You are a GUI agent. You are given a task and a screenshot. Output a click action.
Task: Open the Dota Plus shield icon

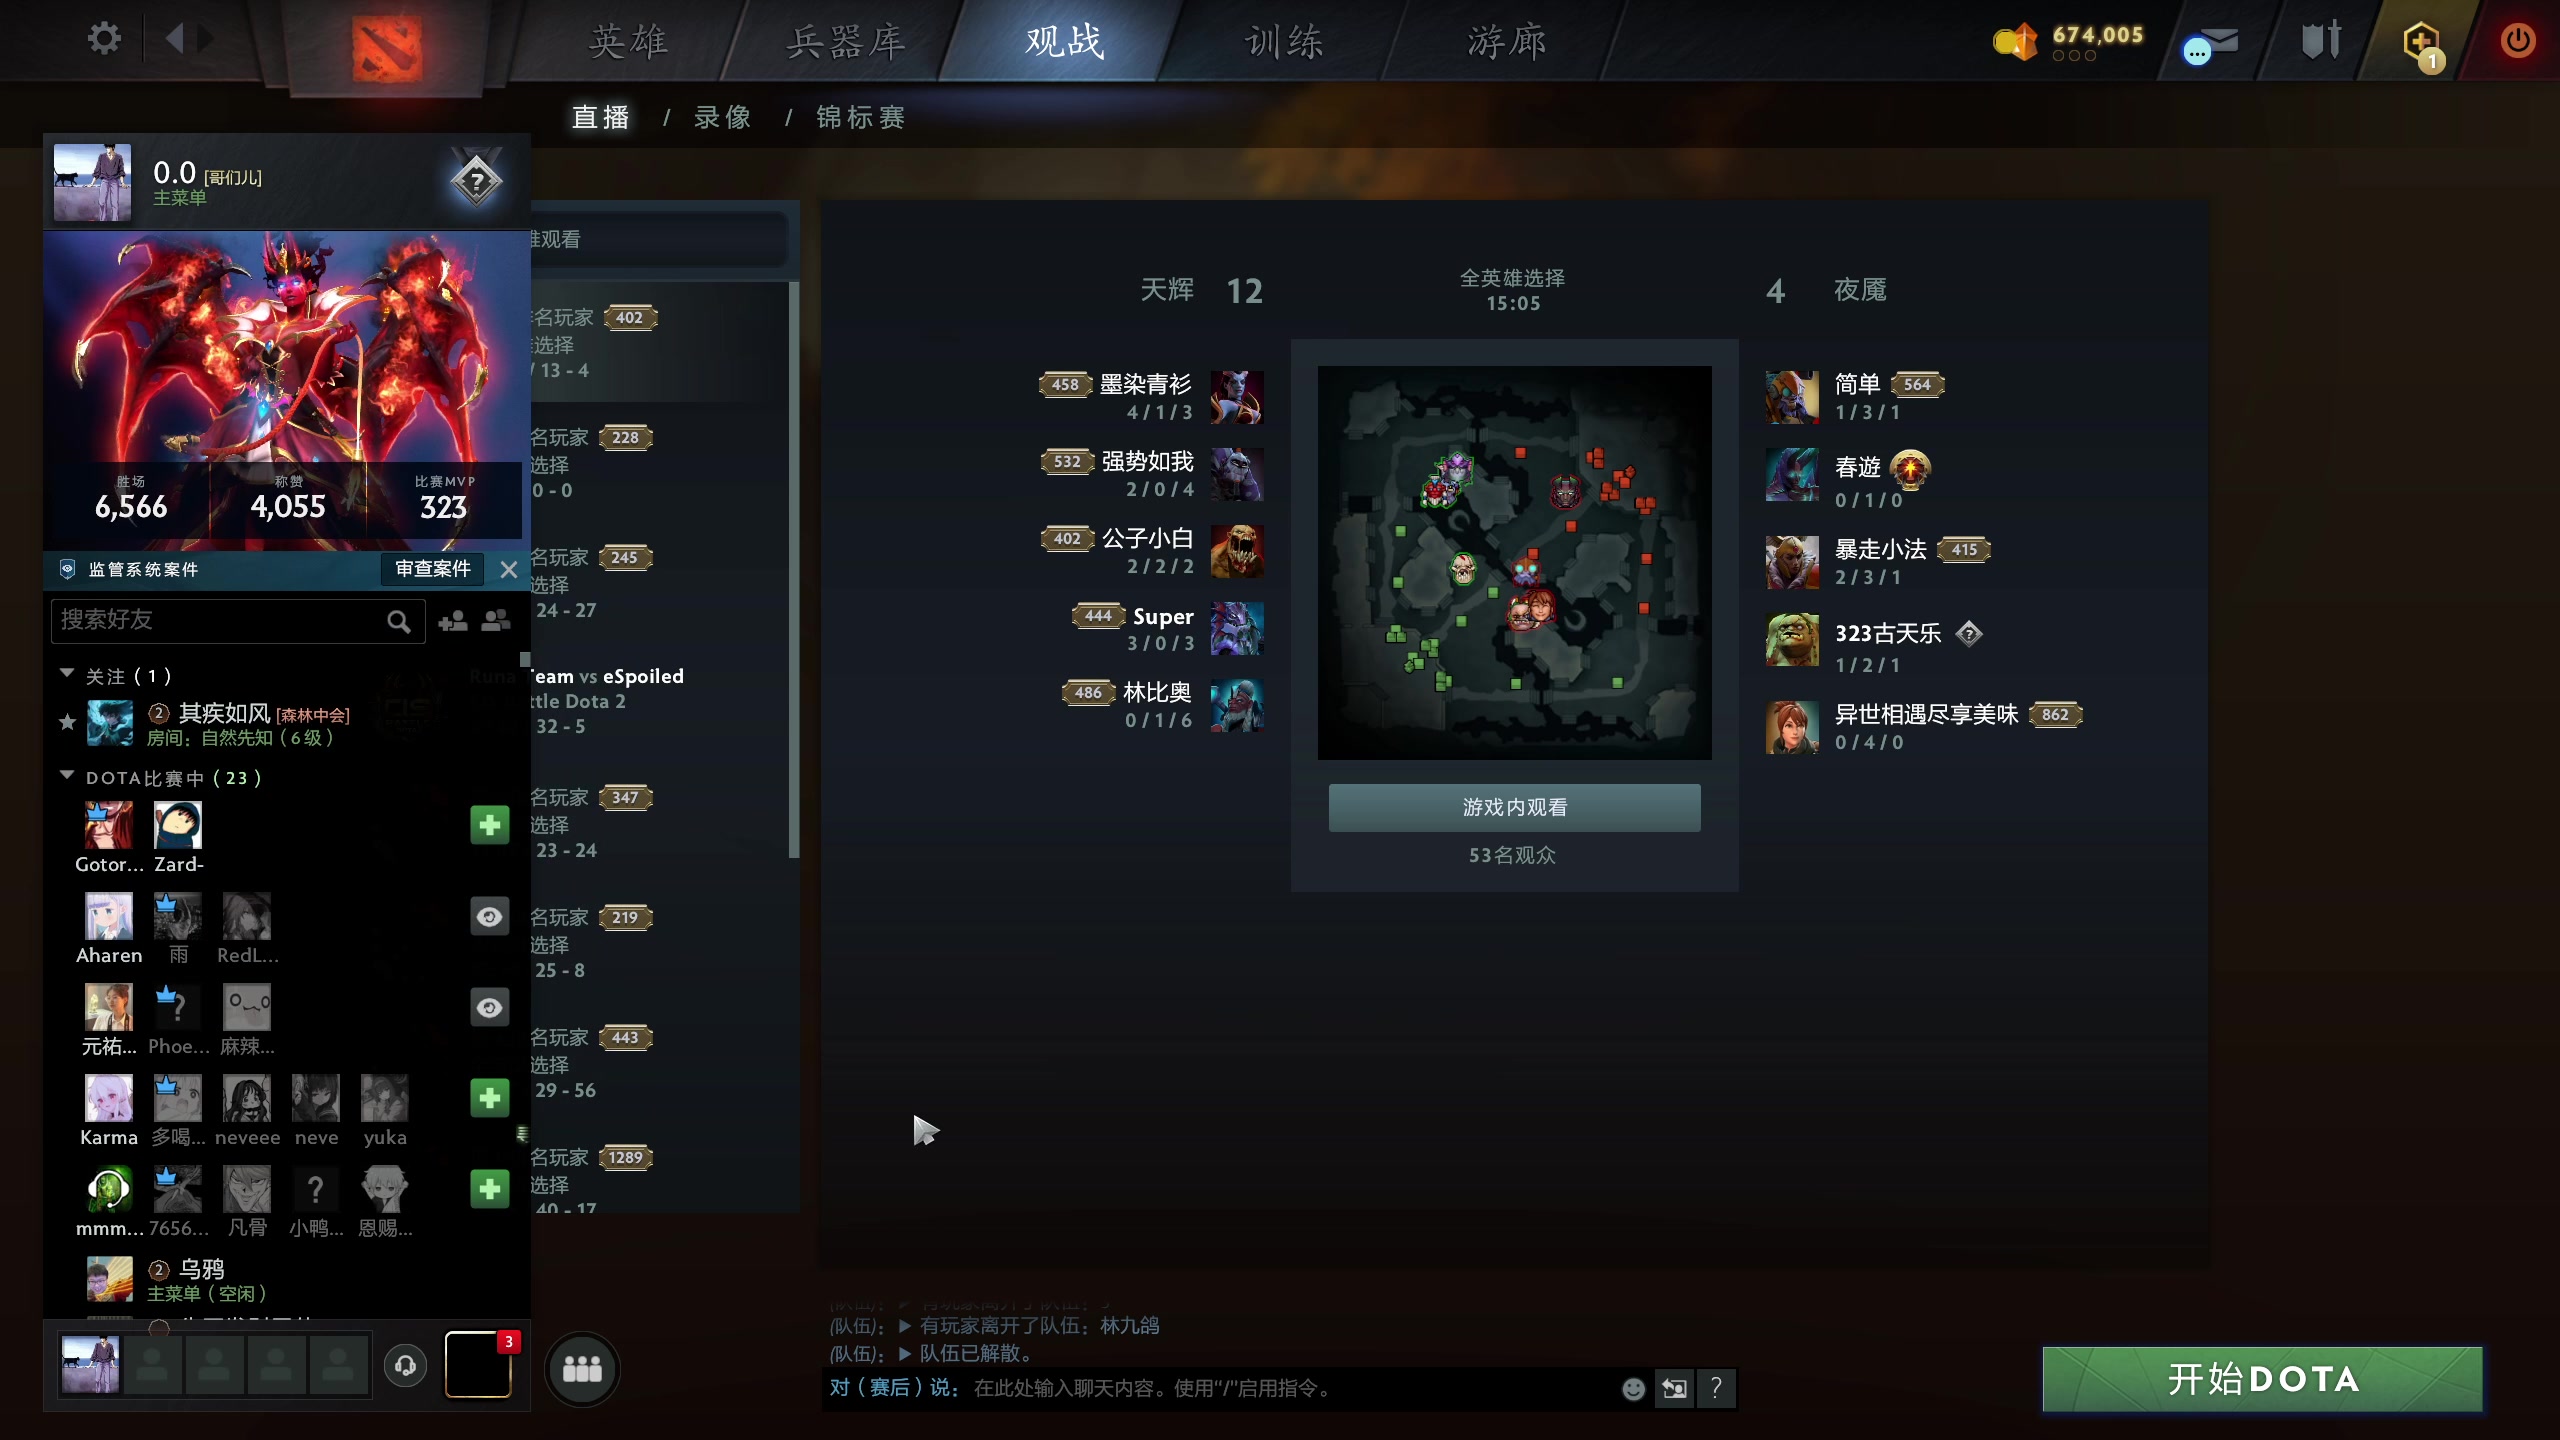tap(2422, 44)
